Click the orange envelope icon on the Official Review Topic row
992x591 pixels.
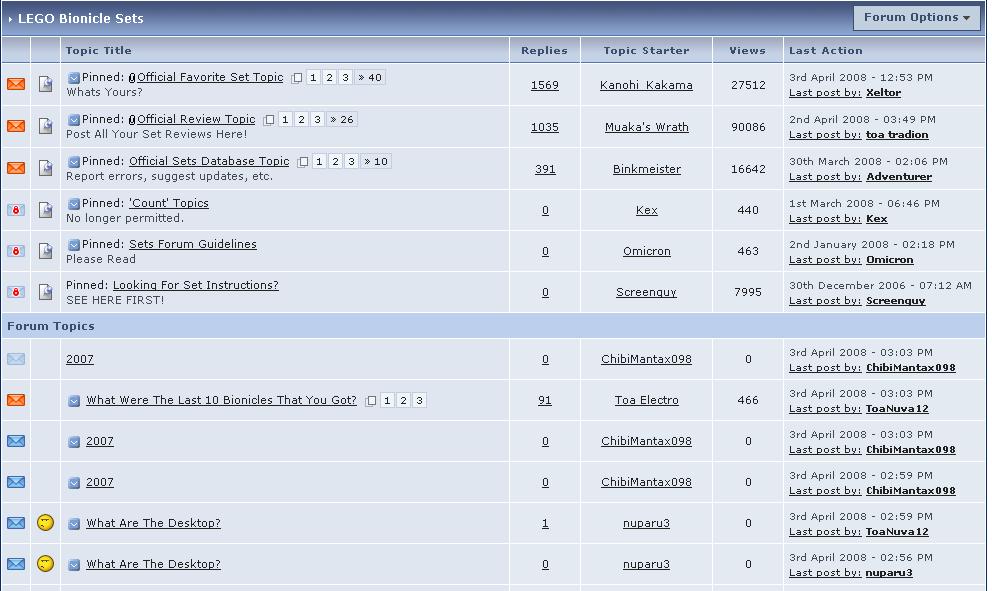click(16, 126)
